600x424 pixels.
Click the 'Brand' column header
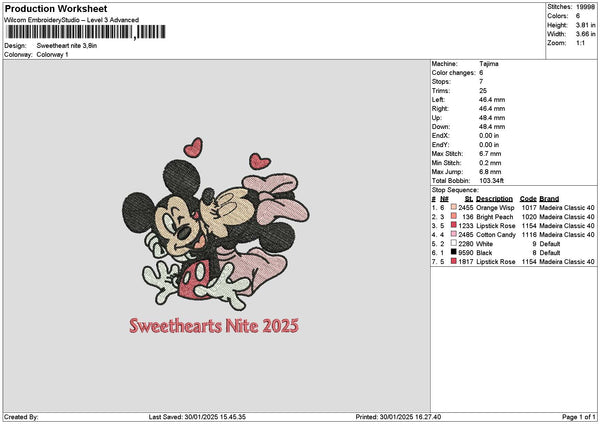point(549,199)
